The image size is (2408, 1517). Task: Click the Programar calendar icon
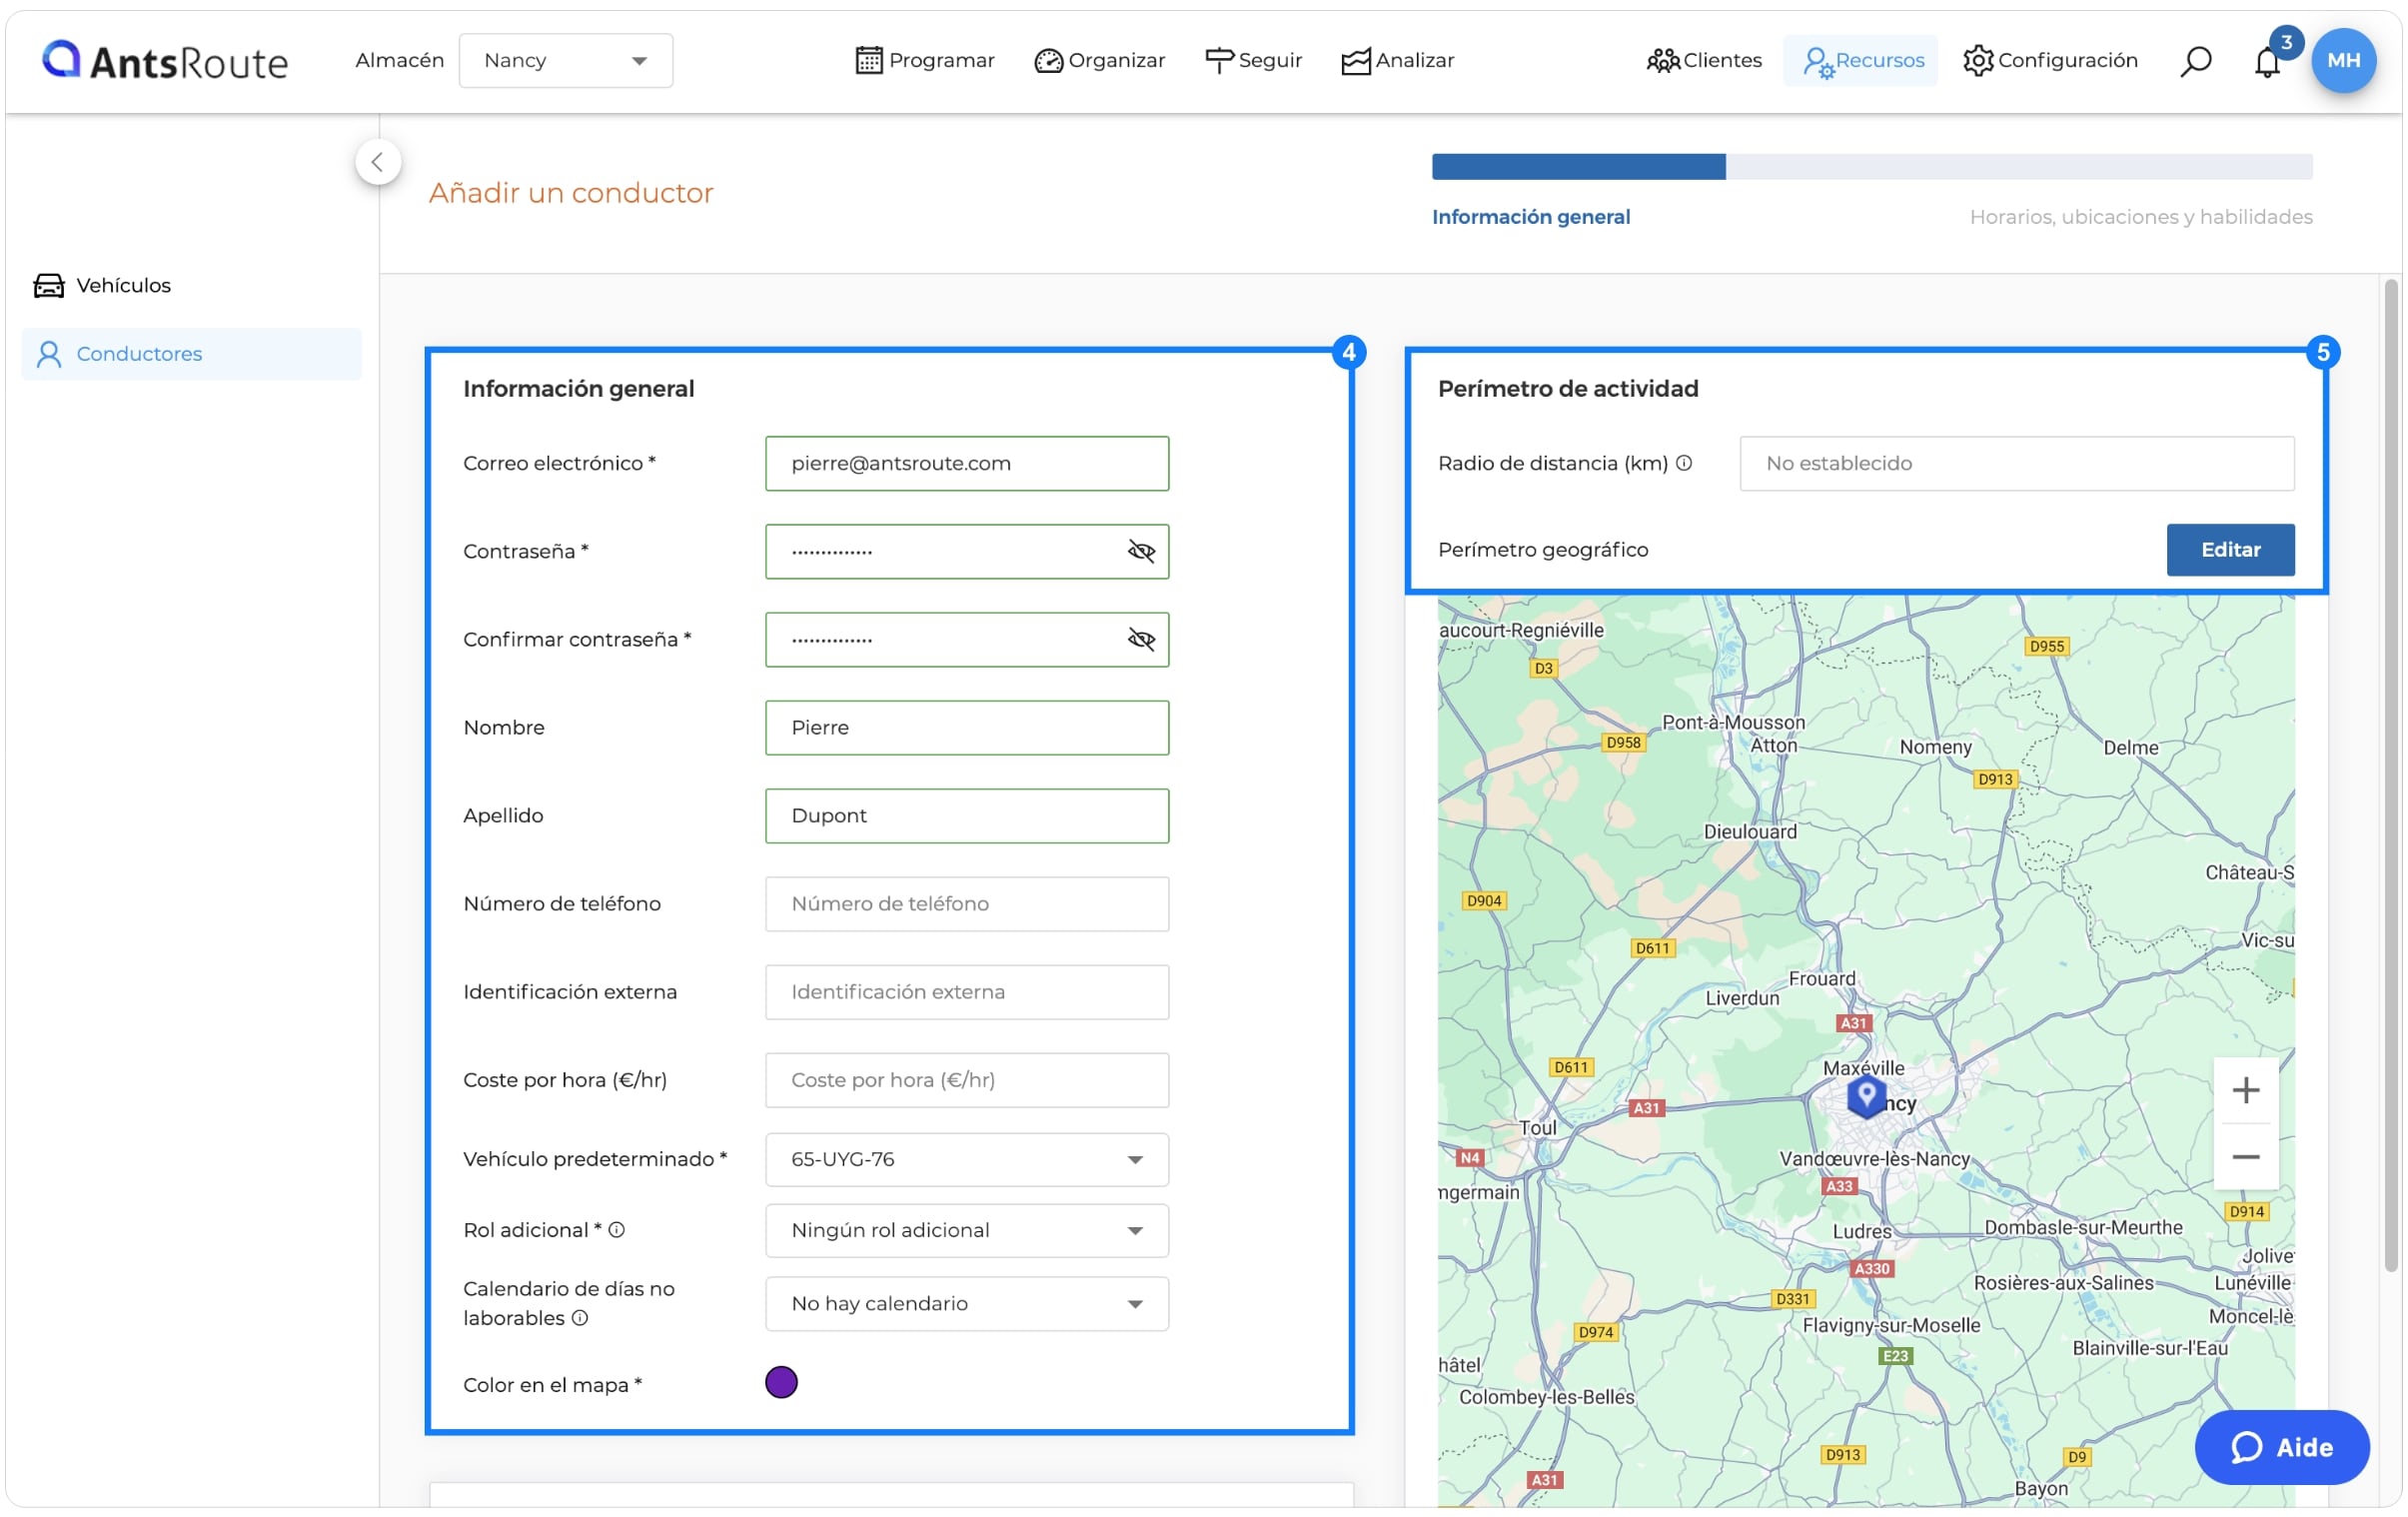tap(869, 61)
